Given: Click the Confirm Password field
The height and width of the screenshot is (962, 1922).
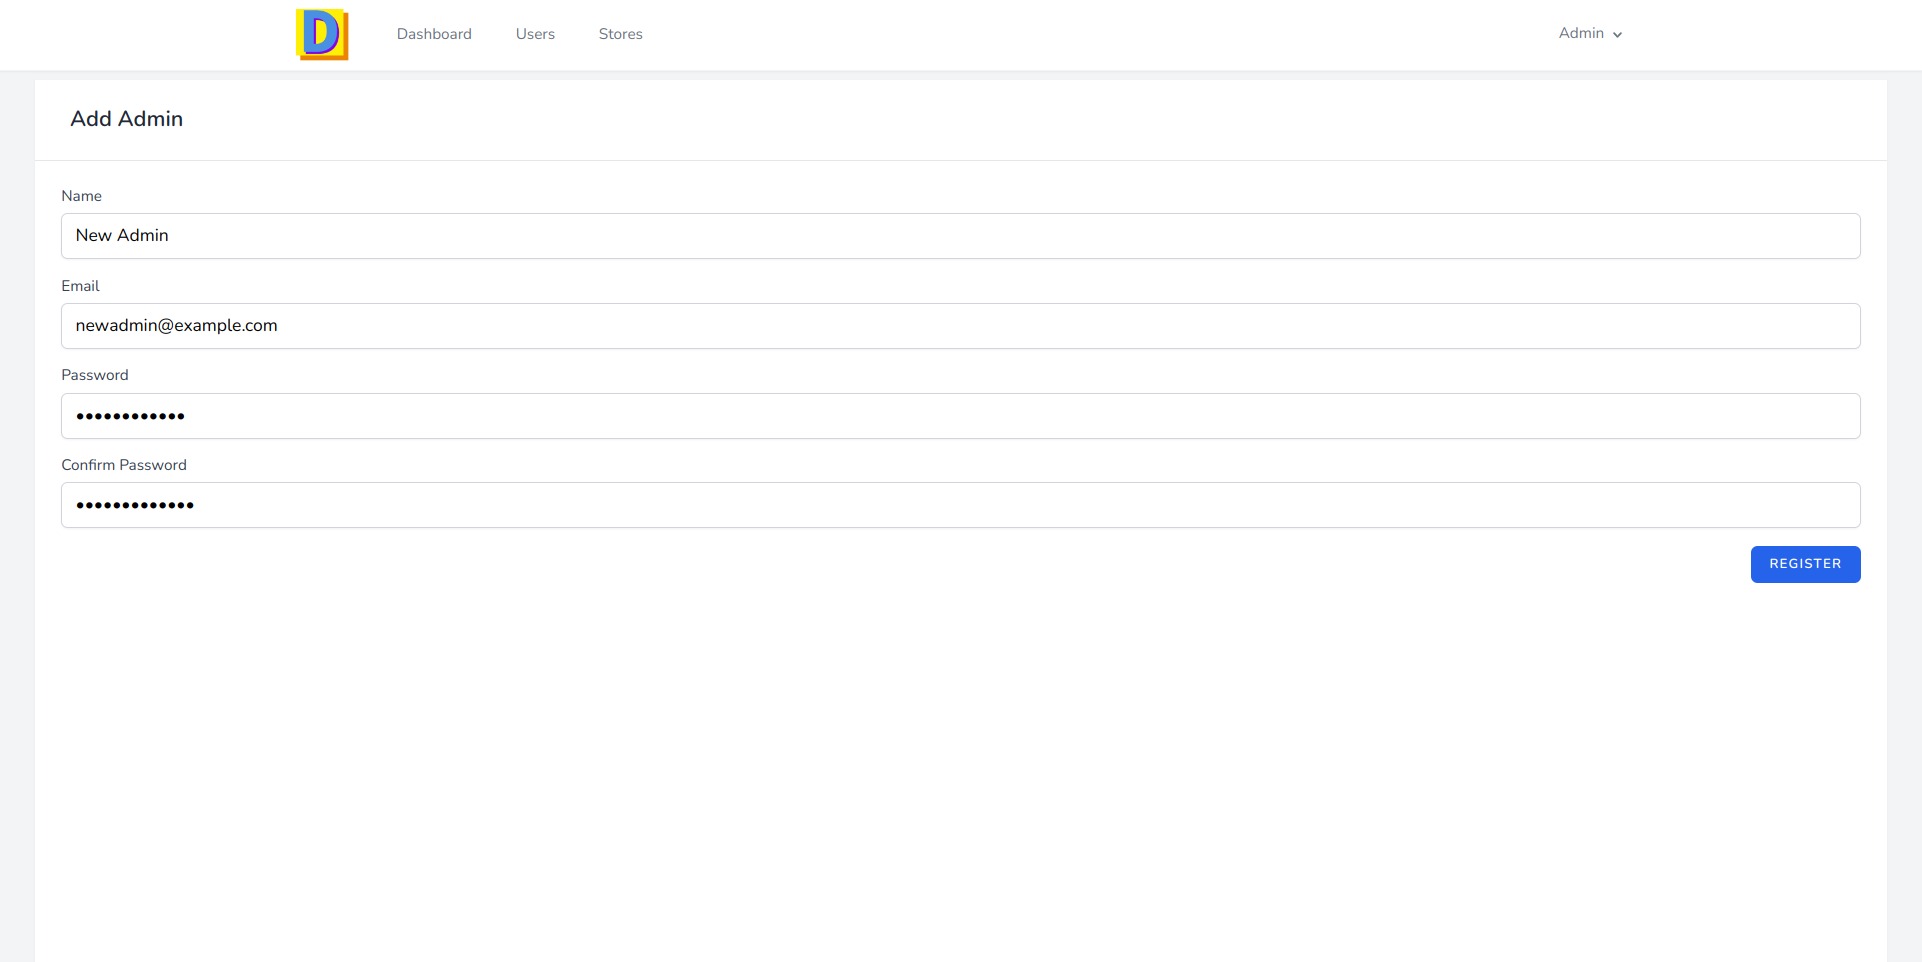Looking at the screenshot, I should click(960, 505).
